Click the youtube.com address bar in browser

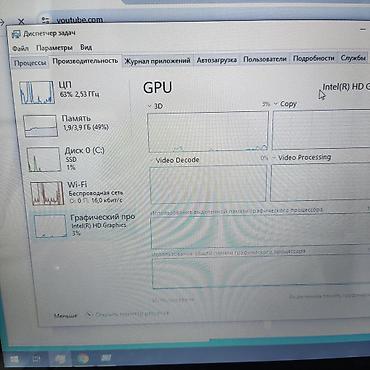[80, 20]
